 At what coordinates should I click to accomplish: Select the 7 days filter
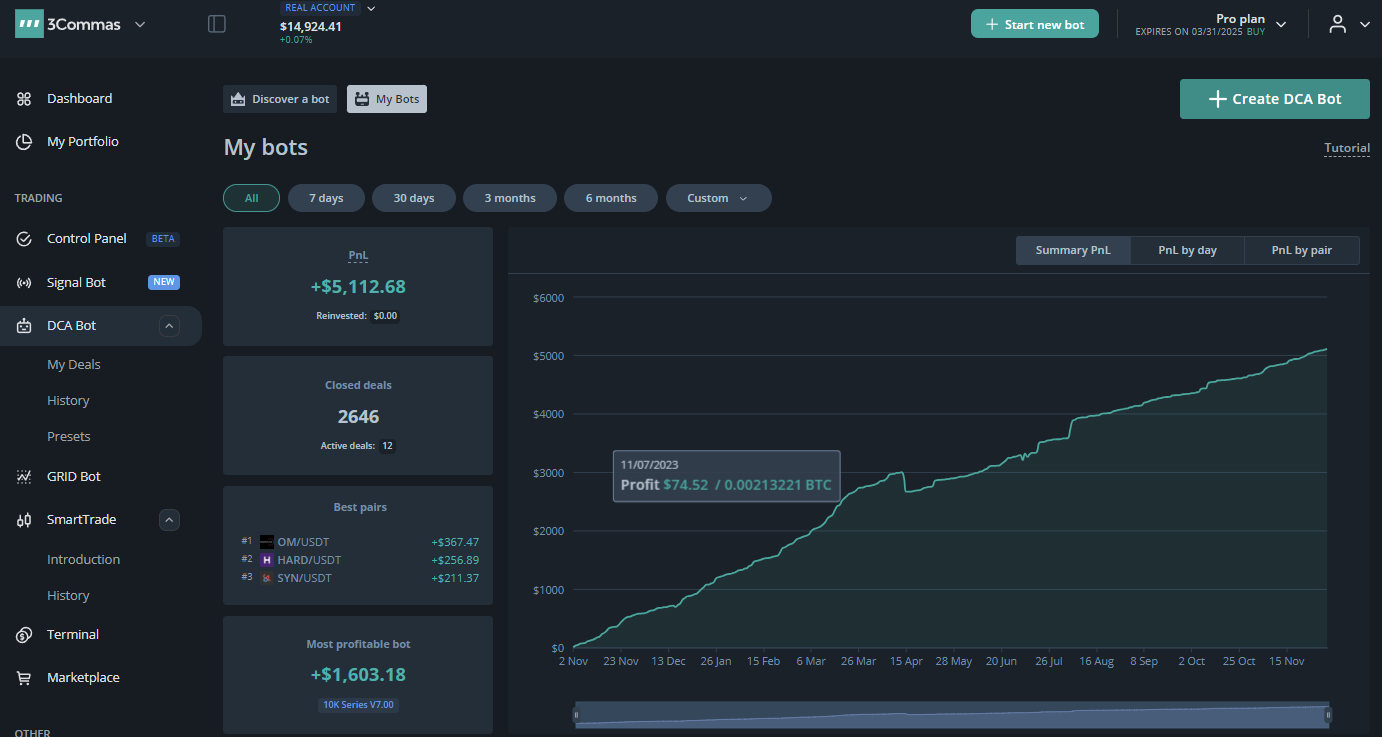[326, 198]
